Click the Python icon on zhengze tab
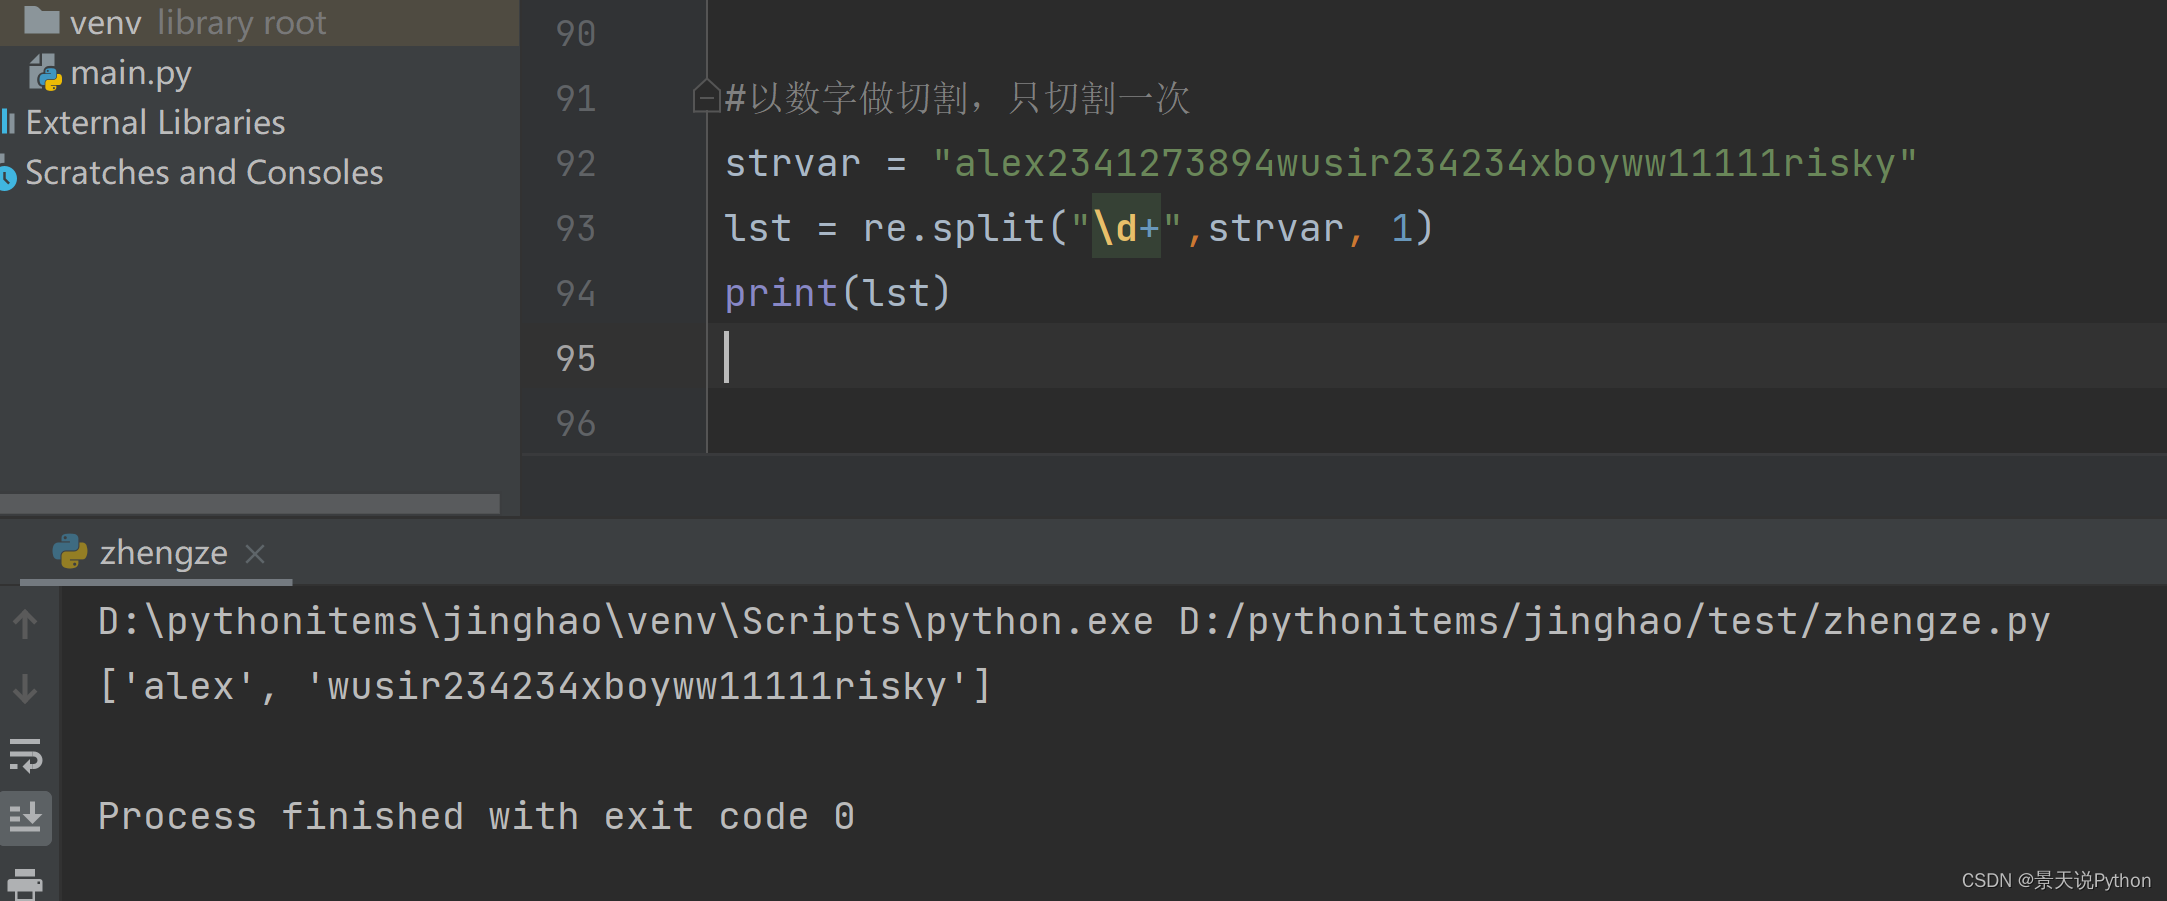Viewport: 2167px width, 901px height. [70, 551]
